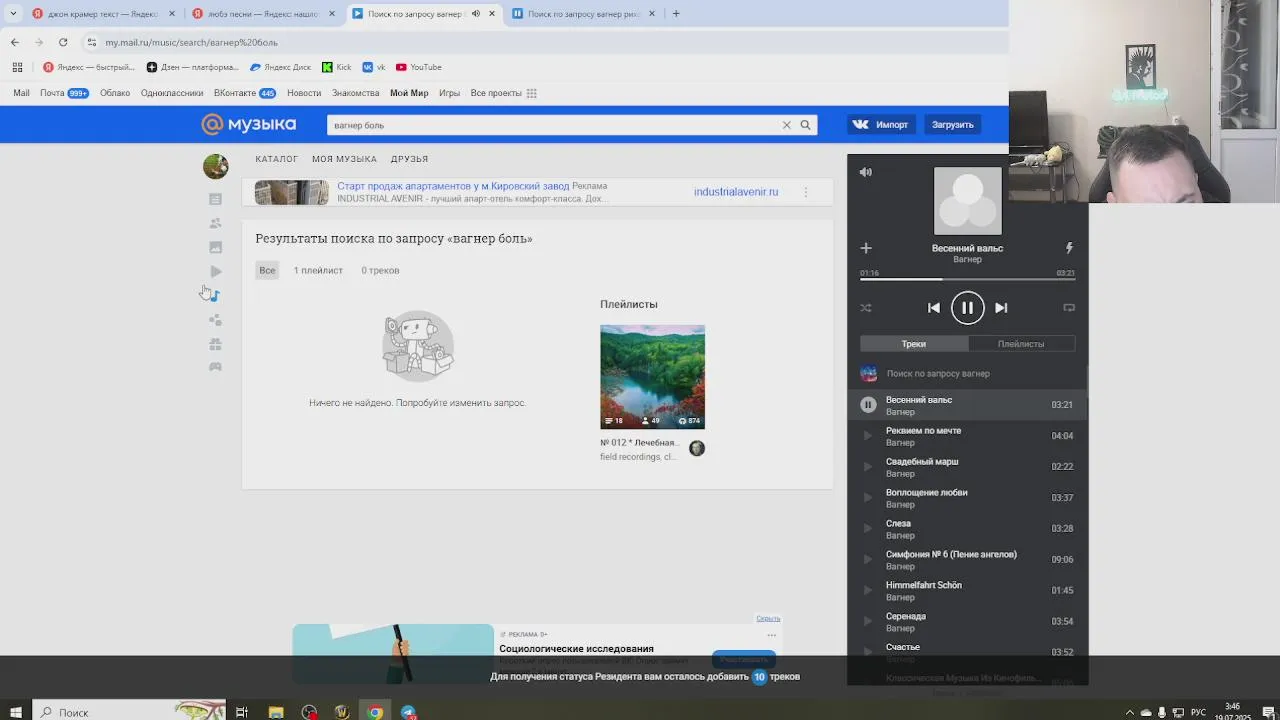This screenshot has width=1280, height=720.
Task: Open the ДРУЗЬЯ section
Action: [x=409, y=159]
